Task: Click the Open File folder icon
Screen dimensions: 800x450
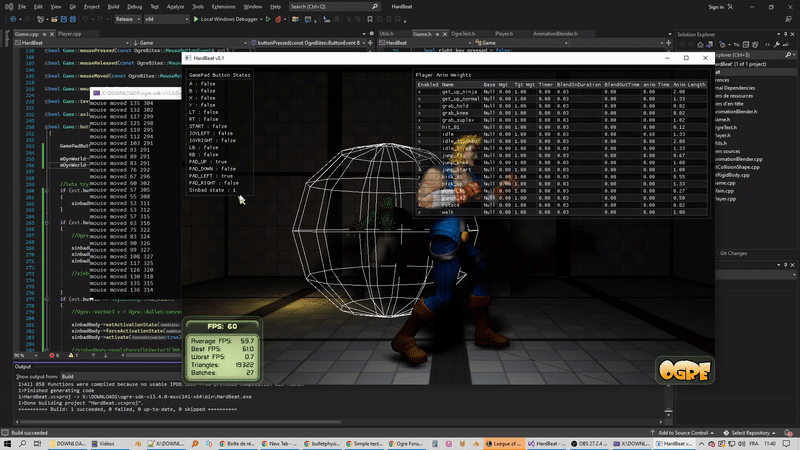Action: 54,19
